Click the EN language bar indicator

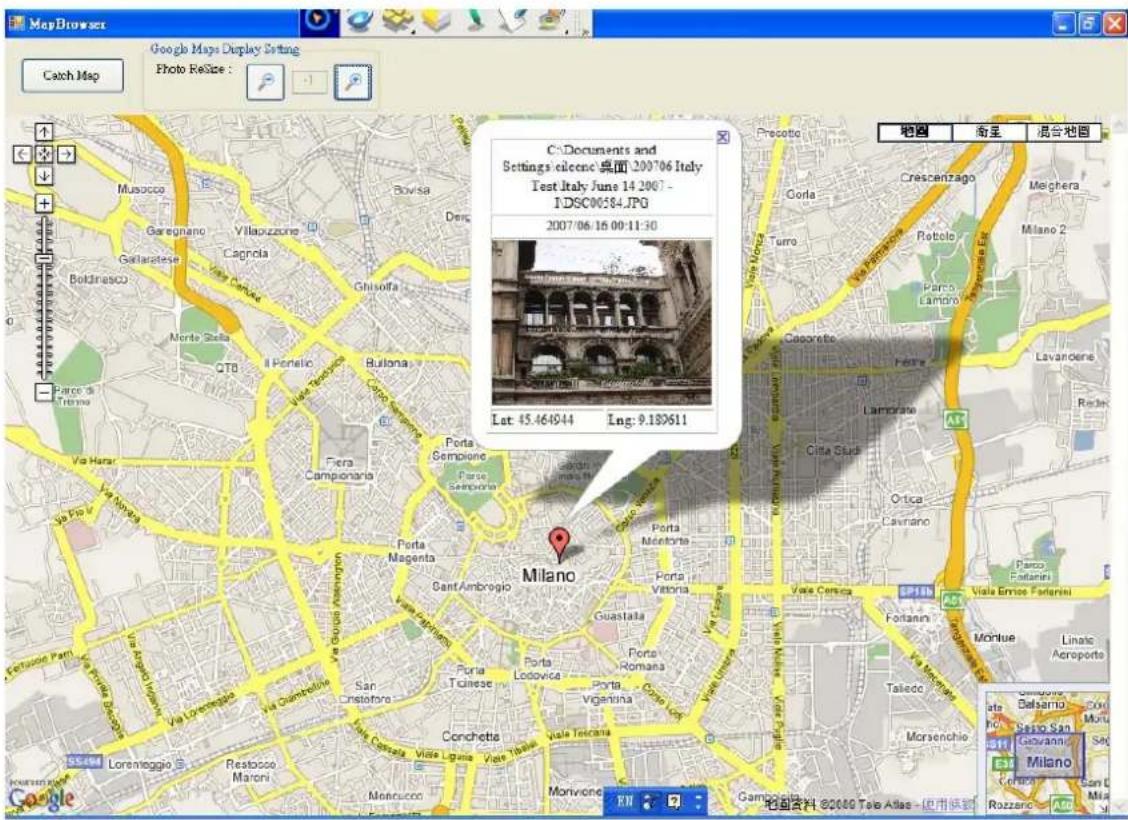624,801
